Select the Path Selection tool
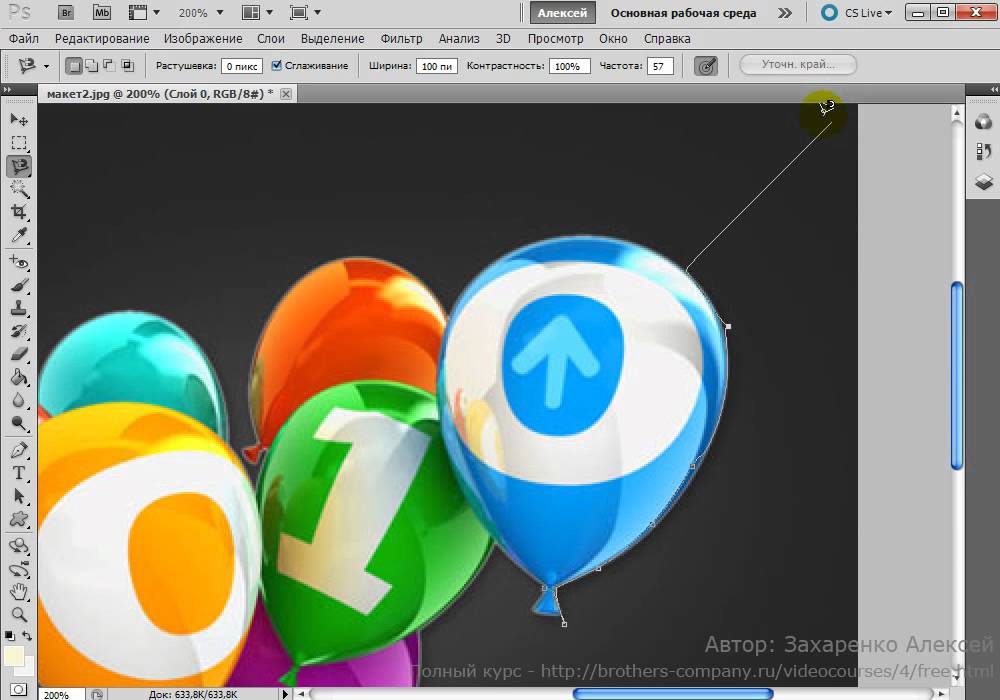The image size is (1000, 700). 19,496
